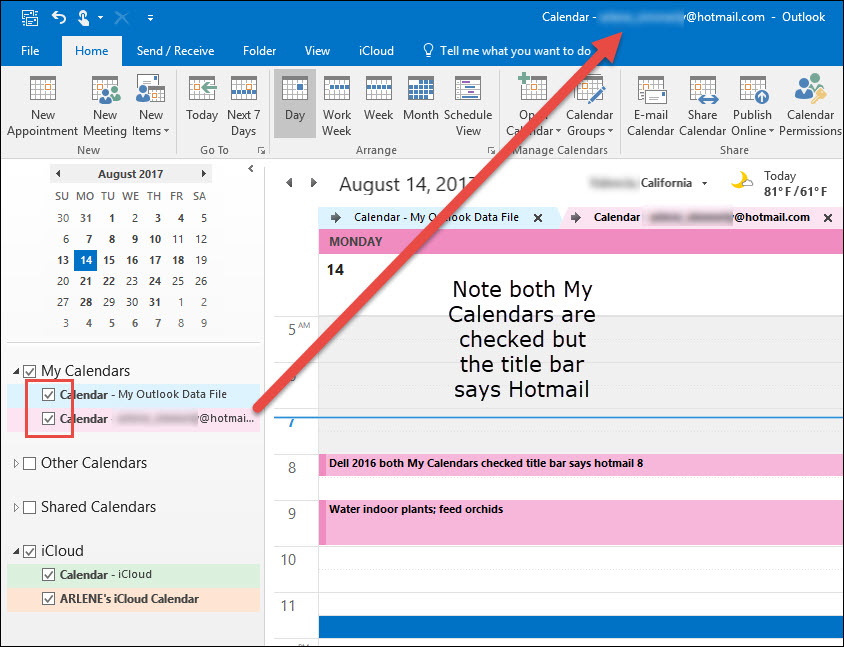The height and width of the screenshot is (647, 844).
Task: Toggle touch/mouse mode icon
Action: pyautogui.click(x=84, y=18)
